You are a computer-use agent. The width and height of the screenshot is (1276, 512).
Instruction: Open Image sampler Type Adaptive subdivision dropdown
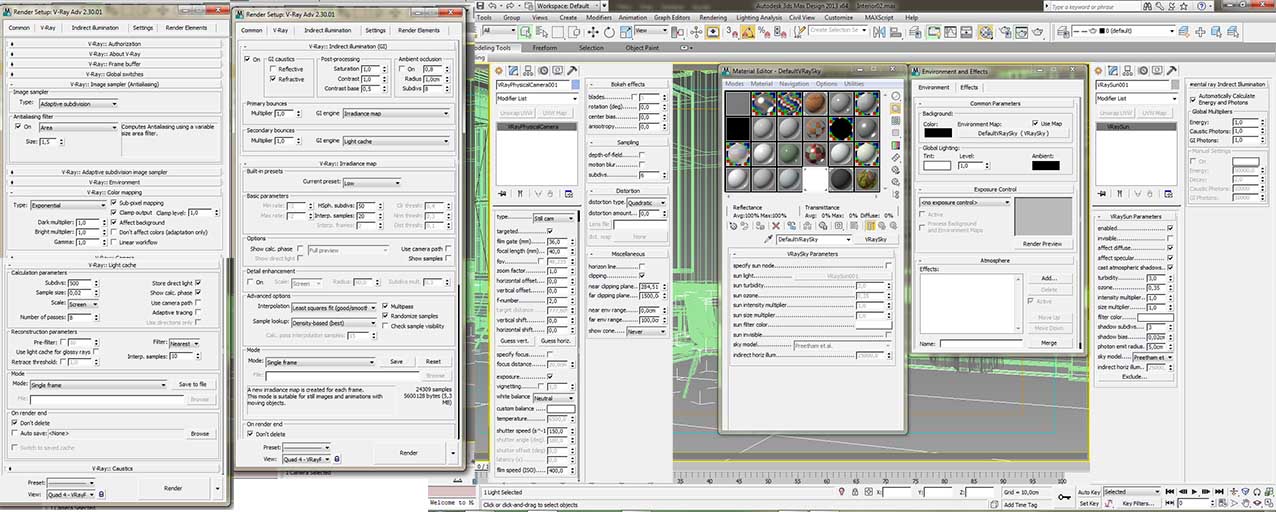78,104
